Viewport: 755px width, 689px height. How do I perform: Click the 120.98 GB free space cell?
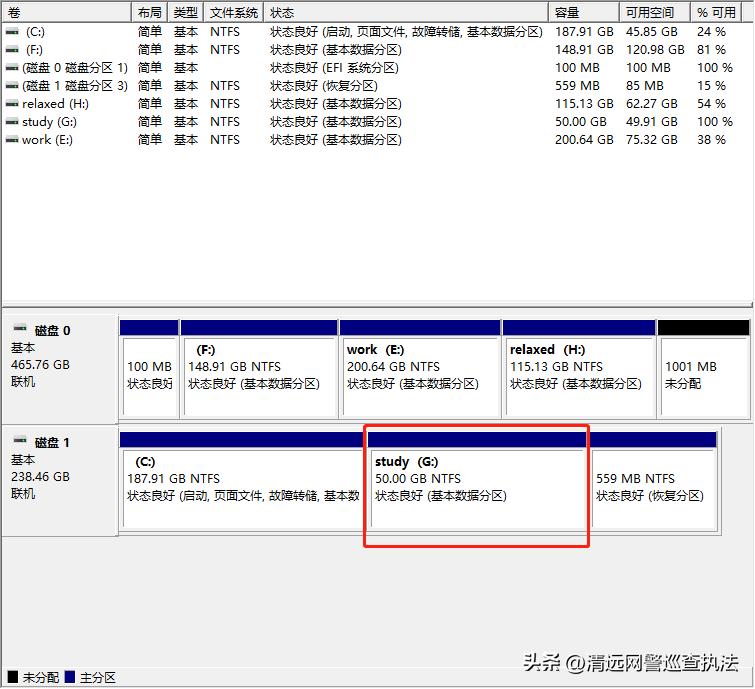point(655,50)
